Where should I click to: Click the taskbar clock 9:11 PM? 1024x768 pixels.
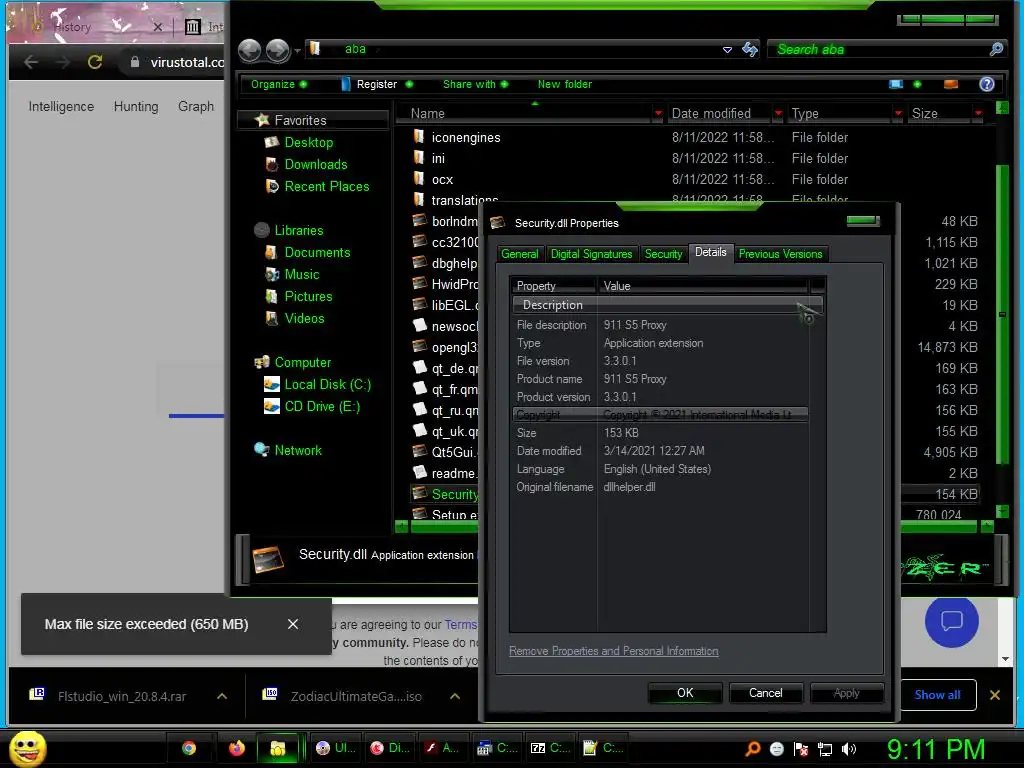click(x=935, y=749)
